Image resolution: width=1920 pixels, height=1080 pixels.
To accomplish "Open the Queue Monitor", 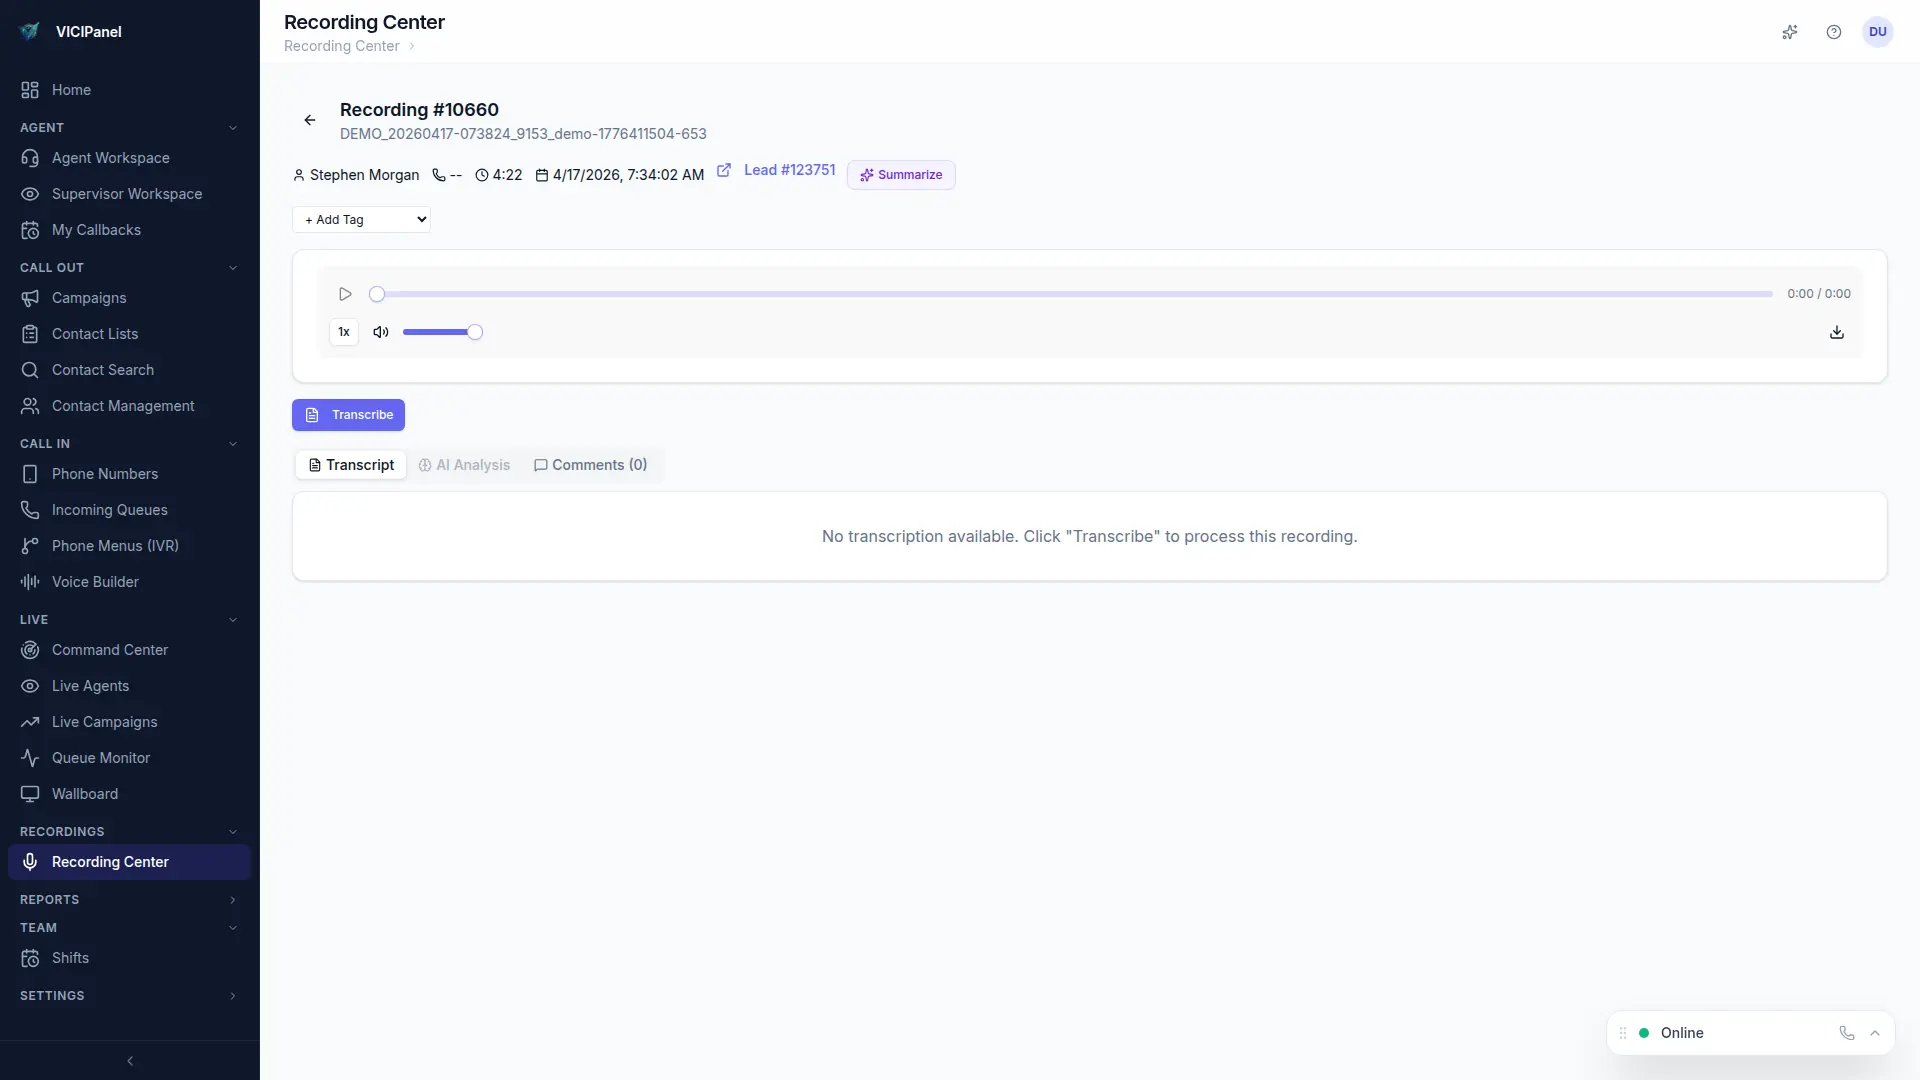I will click(x=99, y=758).
